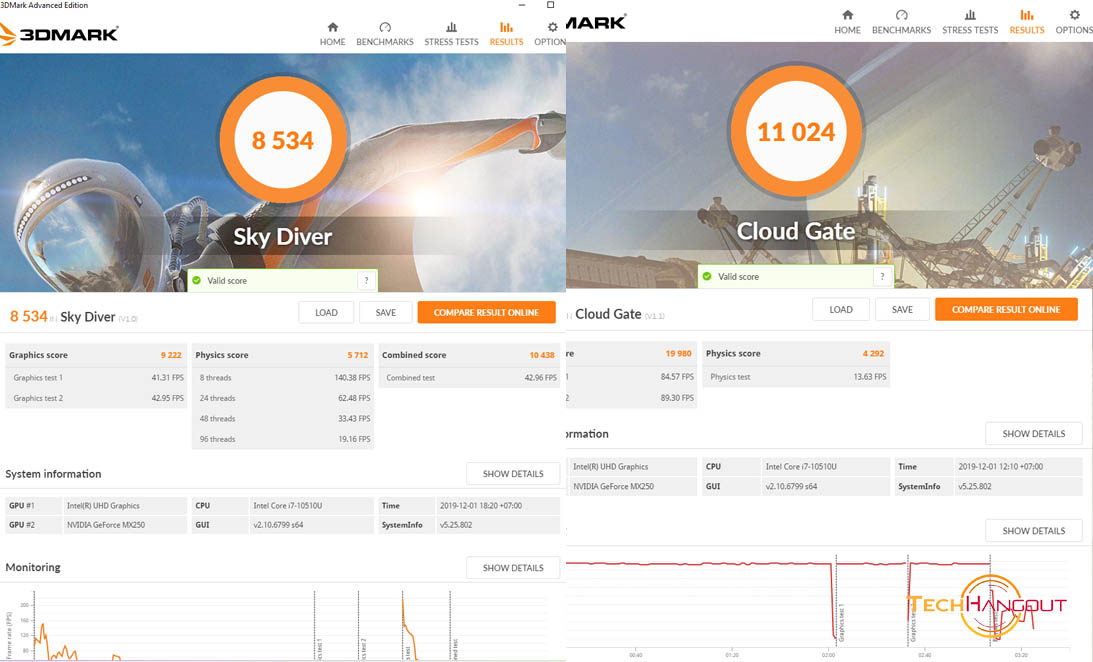The image size is (1093, 662).
Task: Open Options gear in the Sky Diver window
Action: click(551, 33)
